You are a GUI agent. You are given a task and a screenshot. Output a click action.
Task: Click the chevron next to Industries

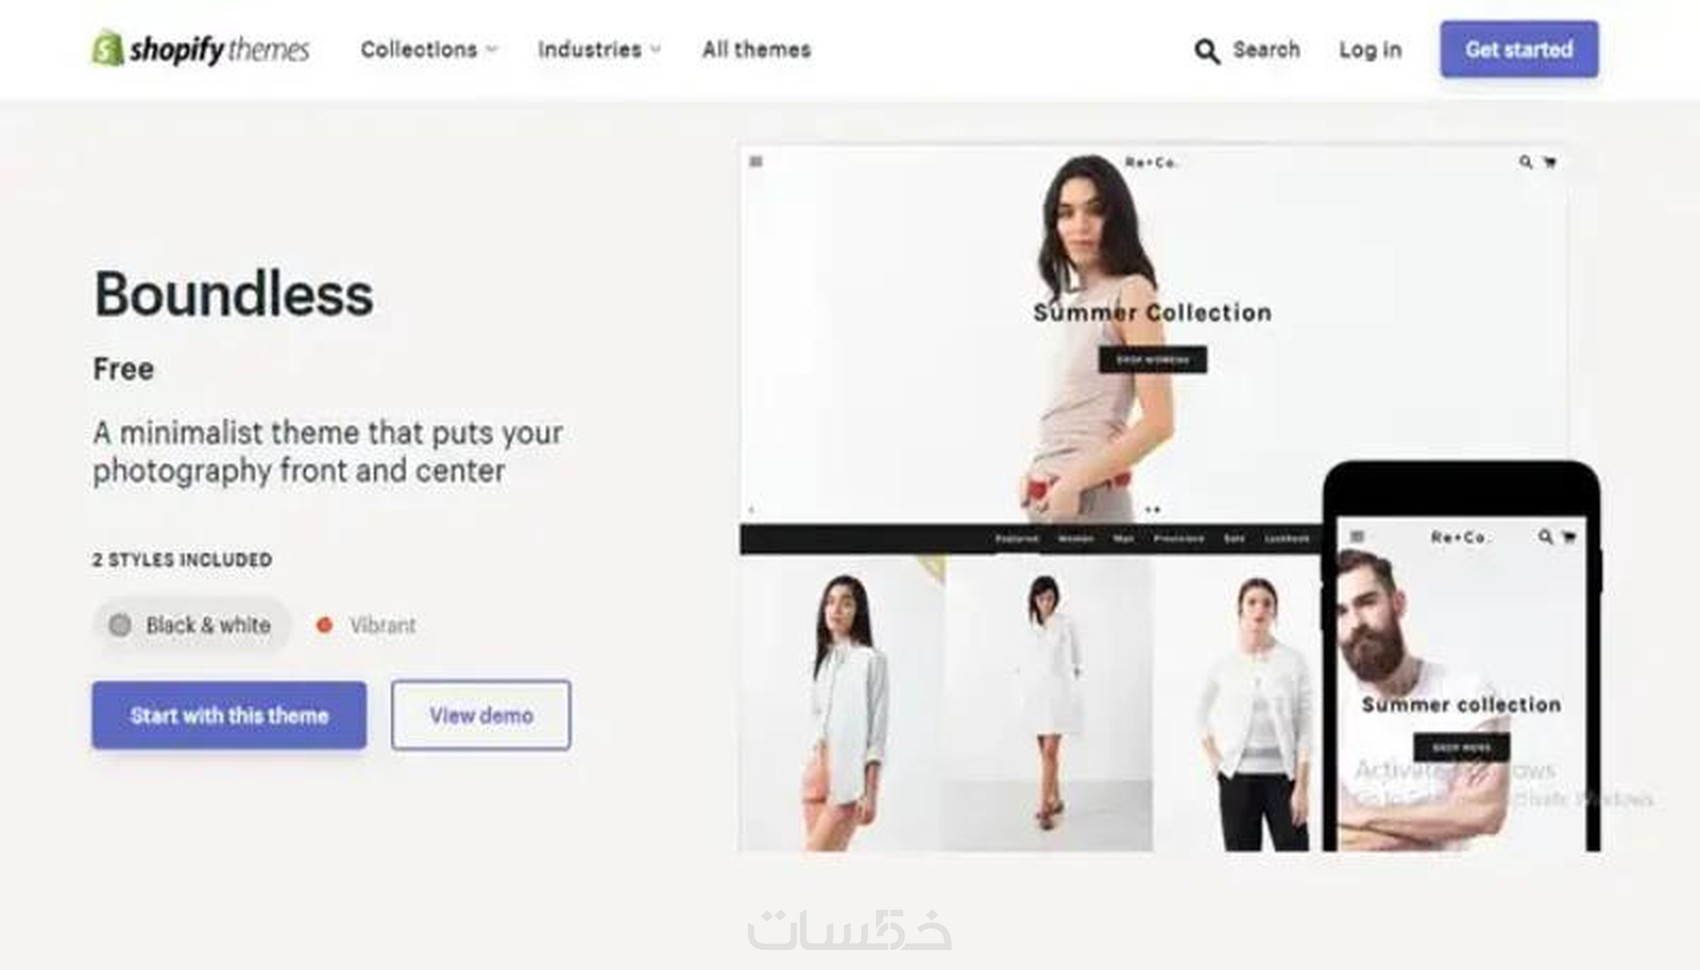[655, 49]
